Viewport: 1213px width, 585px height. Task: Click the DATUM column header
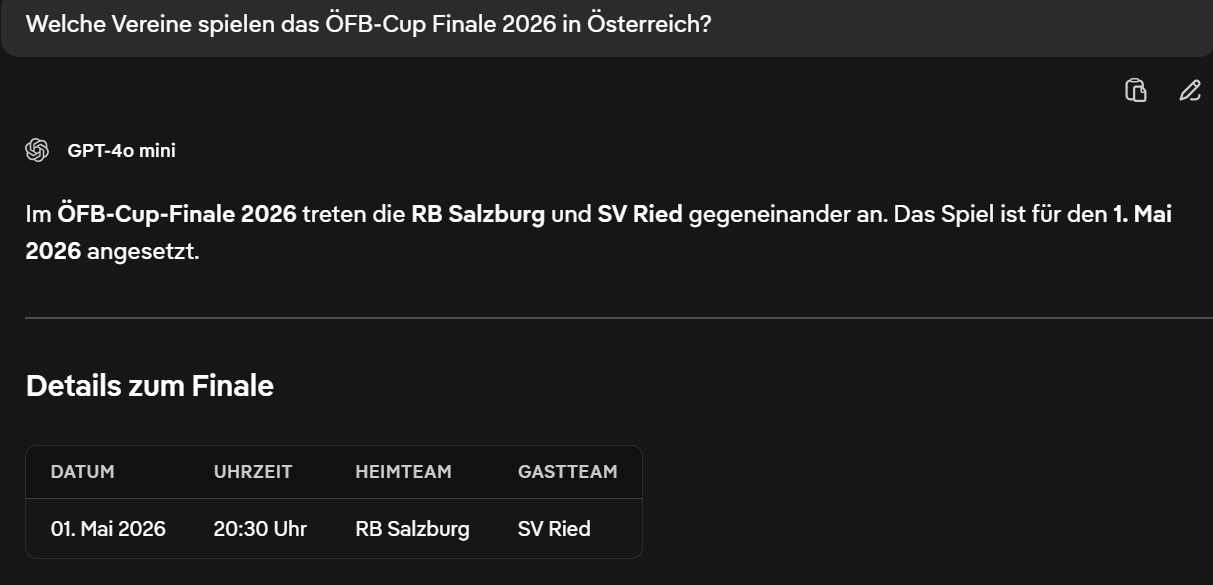pos(83,472)
